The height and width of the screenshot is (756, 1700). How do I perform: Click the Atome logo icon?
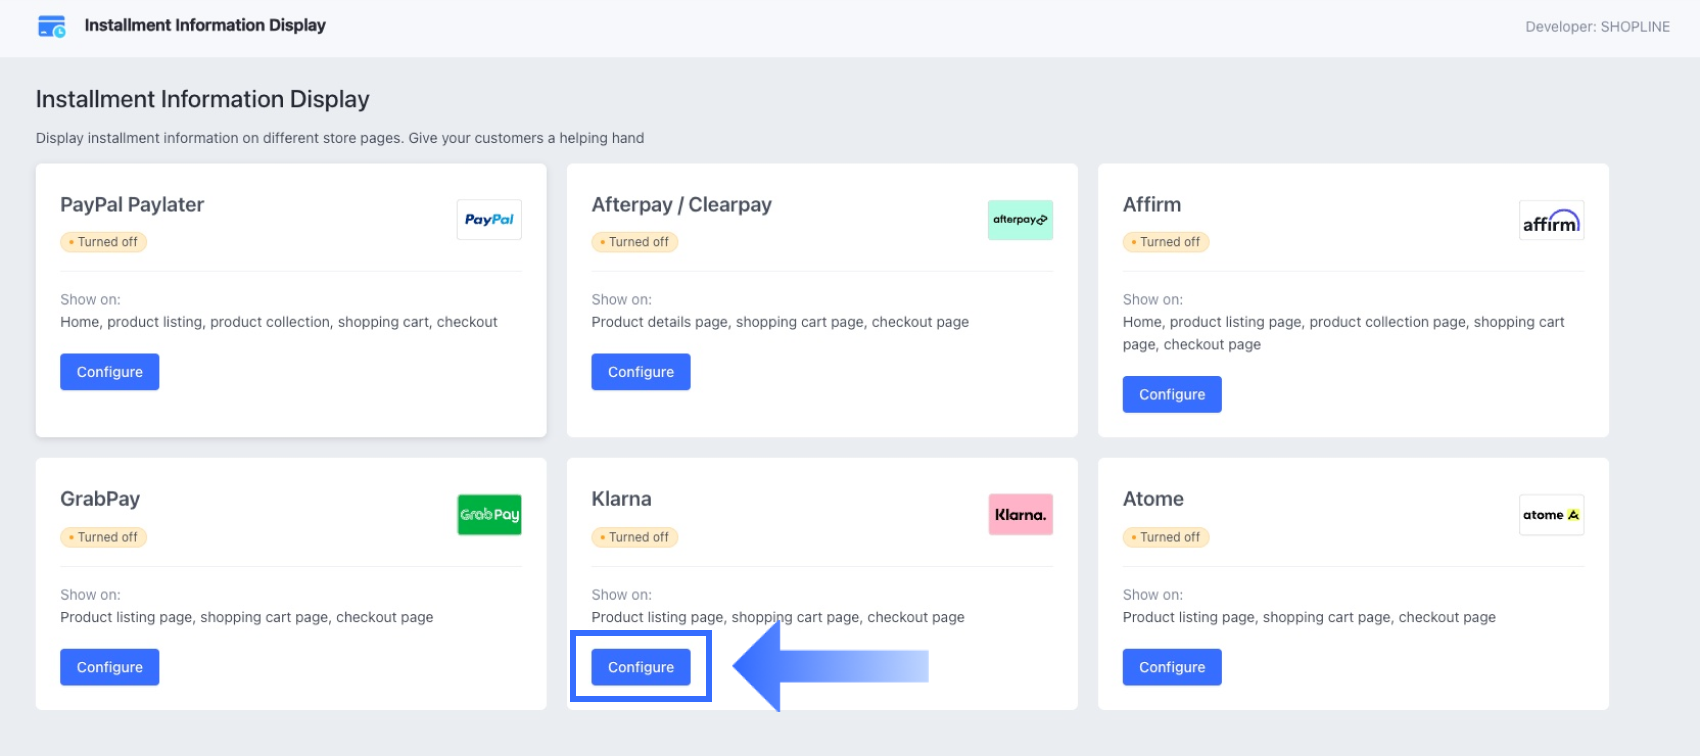pyautogui.click(x=1551, y=515)
